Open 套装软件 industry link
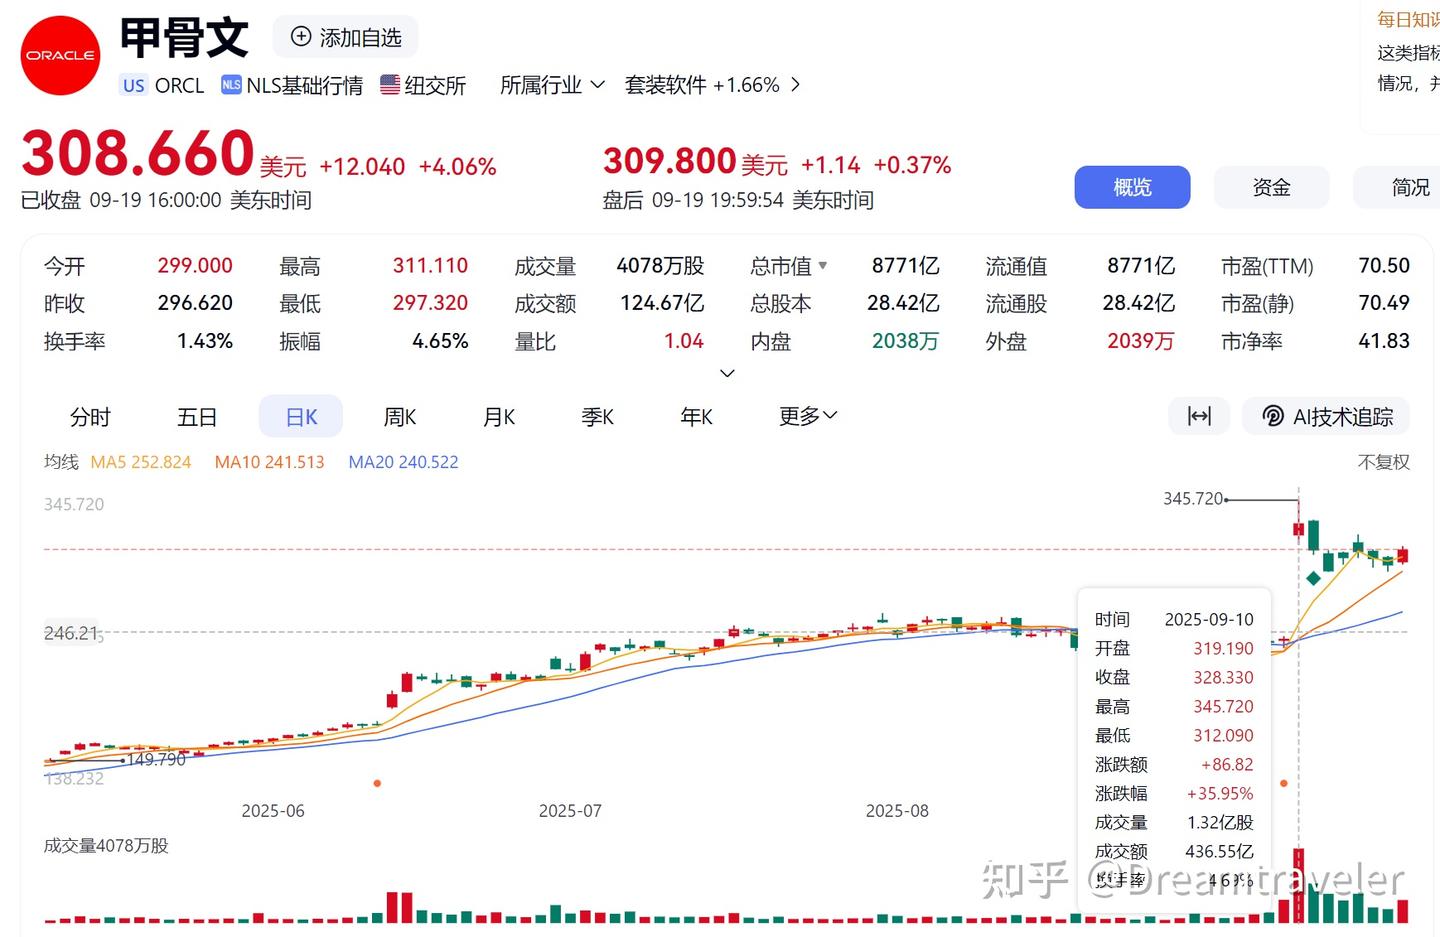1440x937 pixels. 701,85
